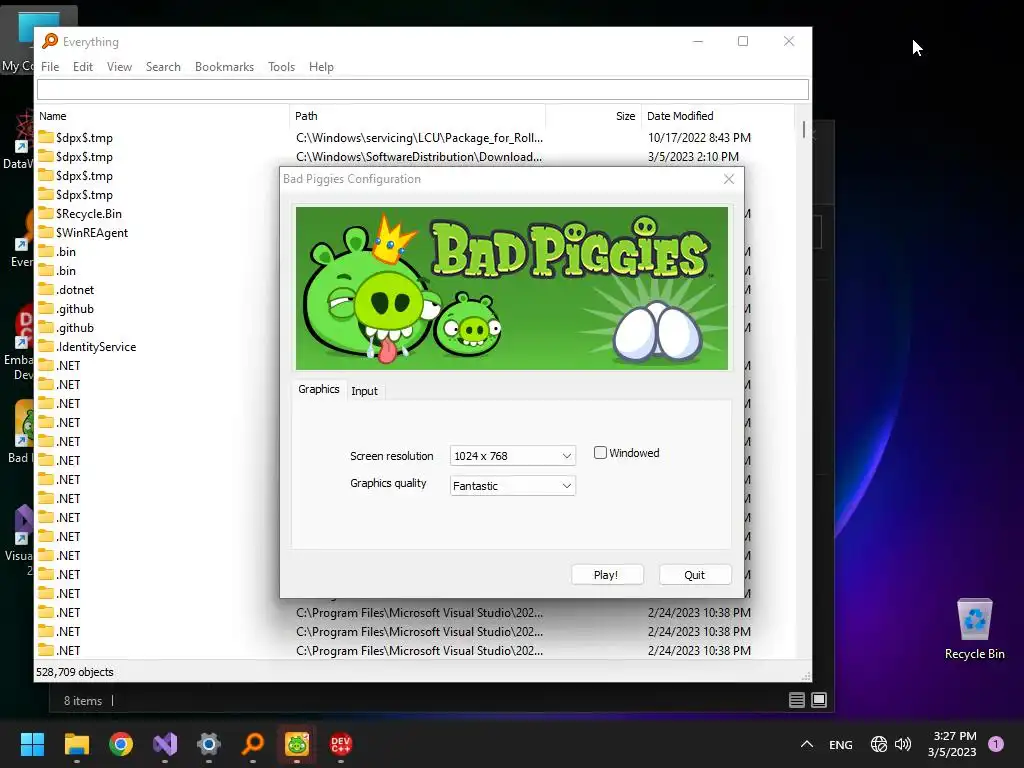Click the C:\Windows\SoftwareDistribution path cell
This screenshot has width=1024, height=768.
pyautogui.click(x=419, y=157)
